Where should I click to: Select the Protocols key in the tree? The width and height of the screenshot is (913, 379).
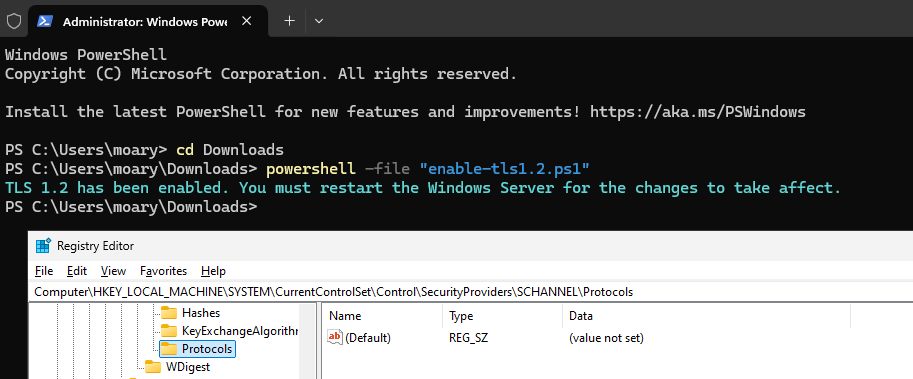click(197, 349)
